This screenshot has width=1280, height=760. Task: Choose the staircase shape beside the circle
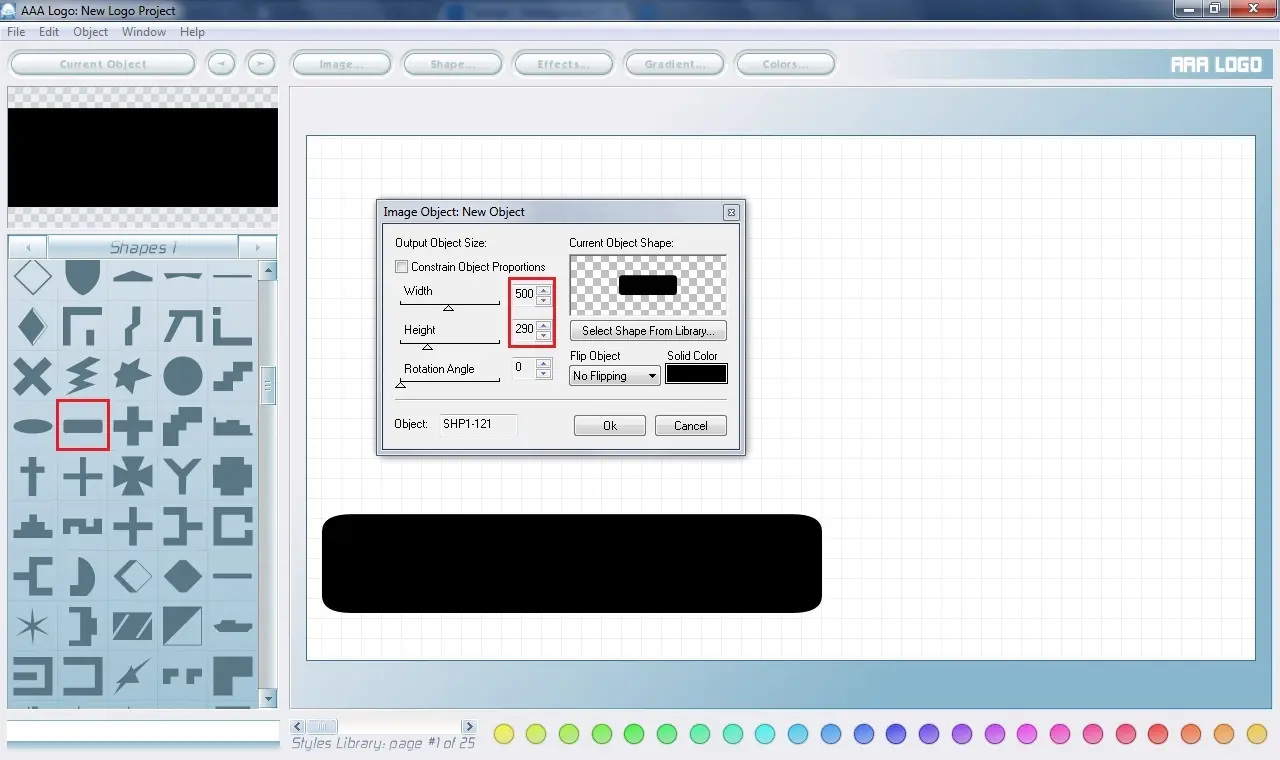[233, 377]
